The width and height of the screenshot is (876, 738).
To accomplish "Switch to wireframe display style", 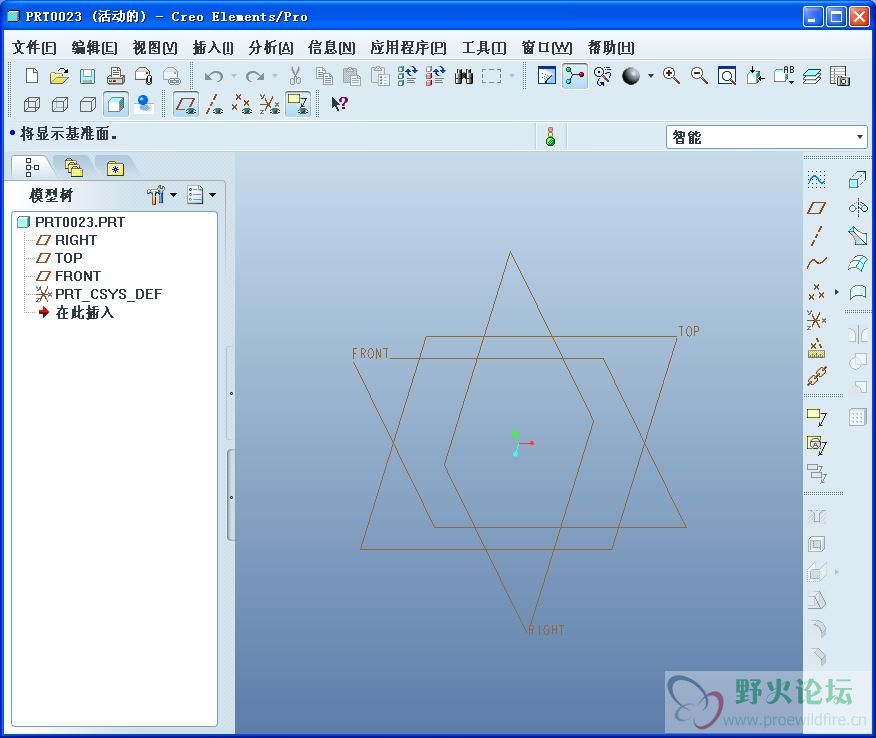I will pos(32,104).
